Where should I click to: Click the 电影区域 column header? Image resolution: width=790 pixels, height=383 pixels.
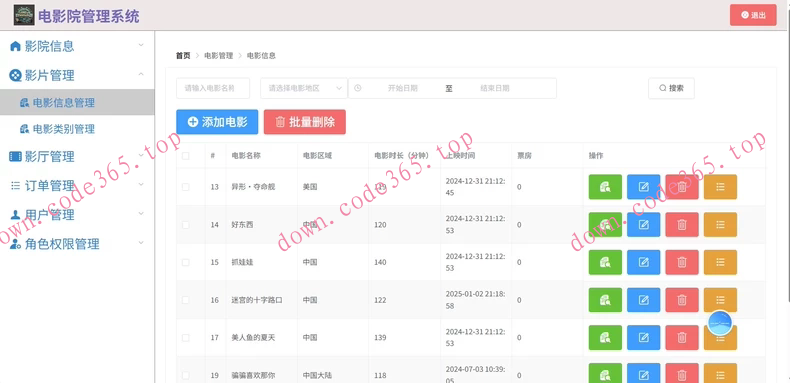(x=317, y=156)
